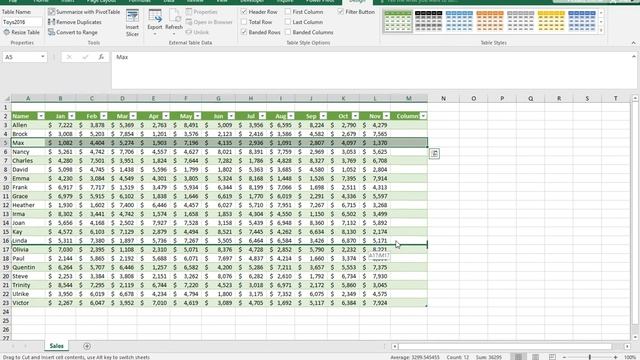Viewport: 640px width, 360px height.
Task: Click the Table Name input field
Action: click(22, 22)
